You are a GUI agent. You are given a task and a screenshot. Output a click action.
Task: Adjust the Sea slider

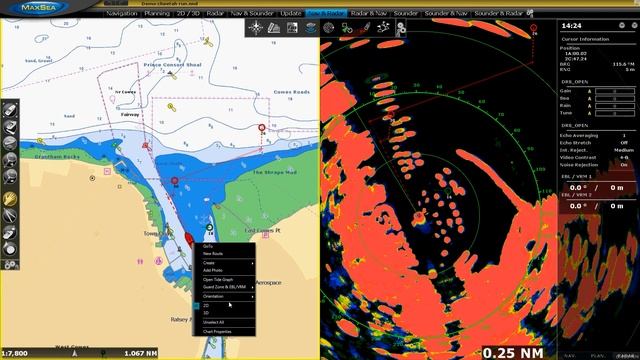point(615,98)
